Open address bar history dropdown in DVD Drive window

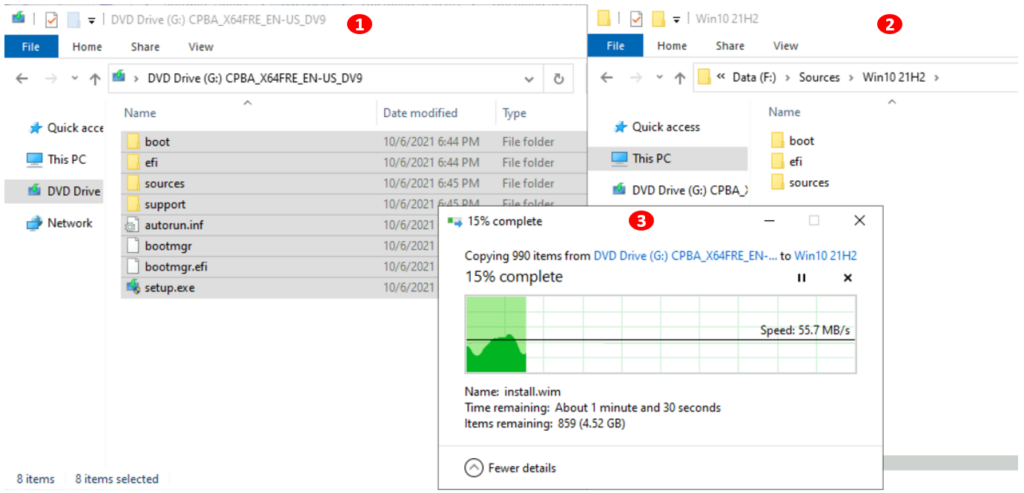pyautogui.click(x=529, y=79)
